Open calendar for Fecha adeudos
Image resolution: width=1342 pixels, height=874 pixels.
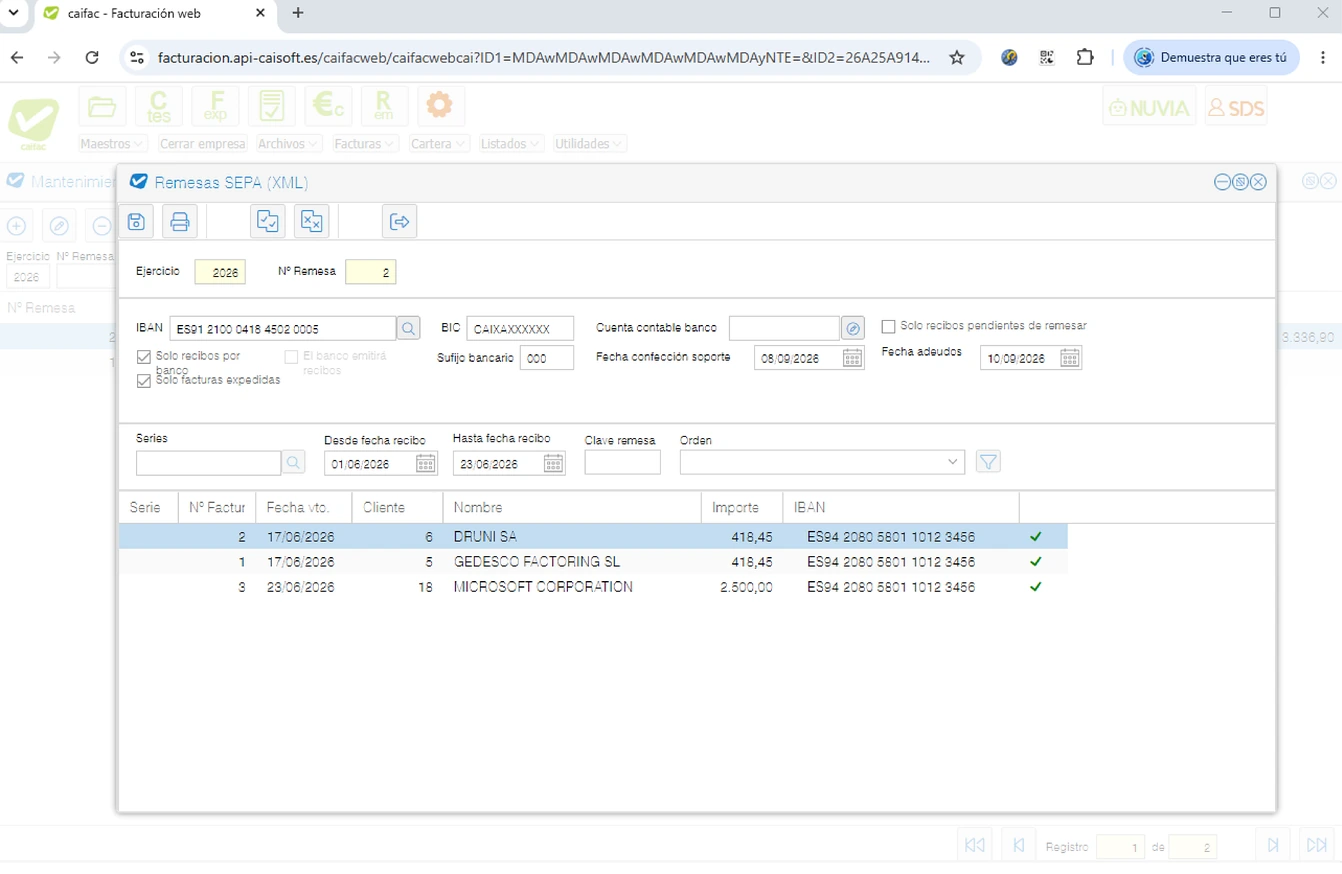1069,358
